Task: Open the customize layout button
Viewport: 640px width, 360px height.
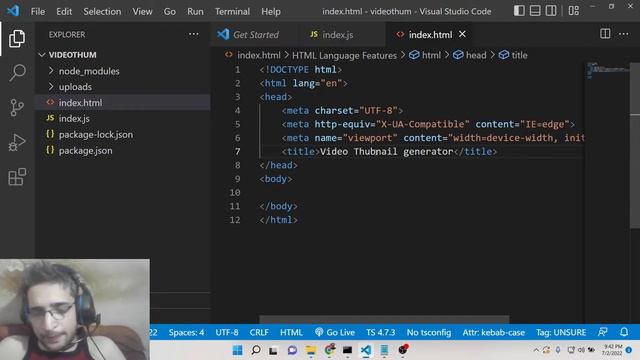Action: pyautogui.click(x=573, y=11)
